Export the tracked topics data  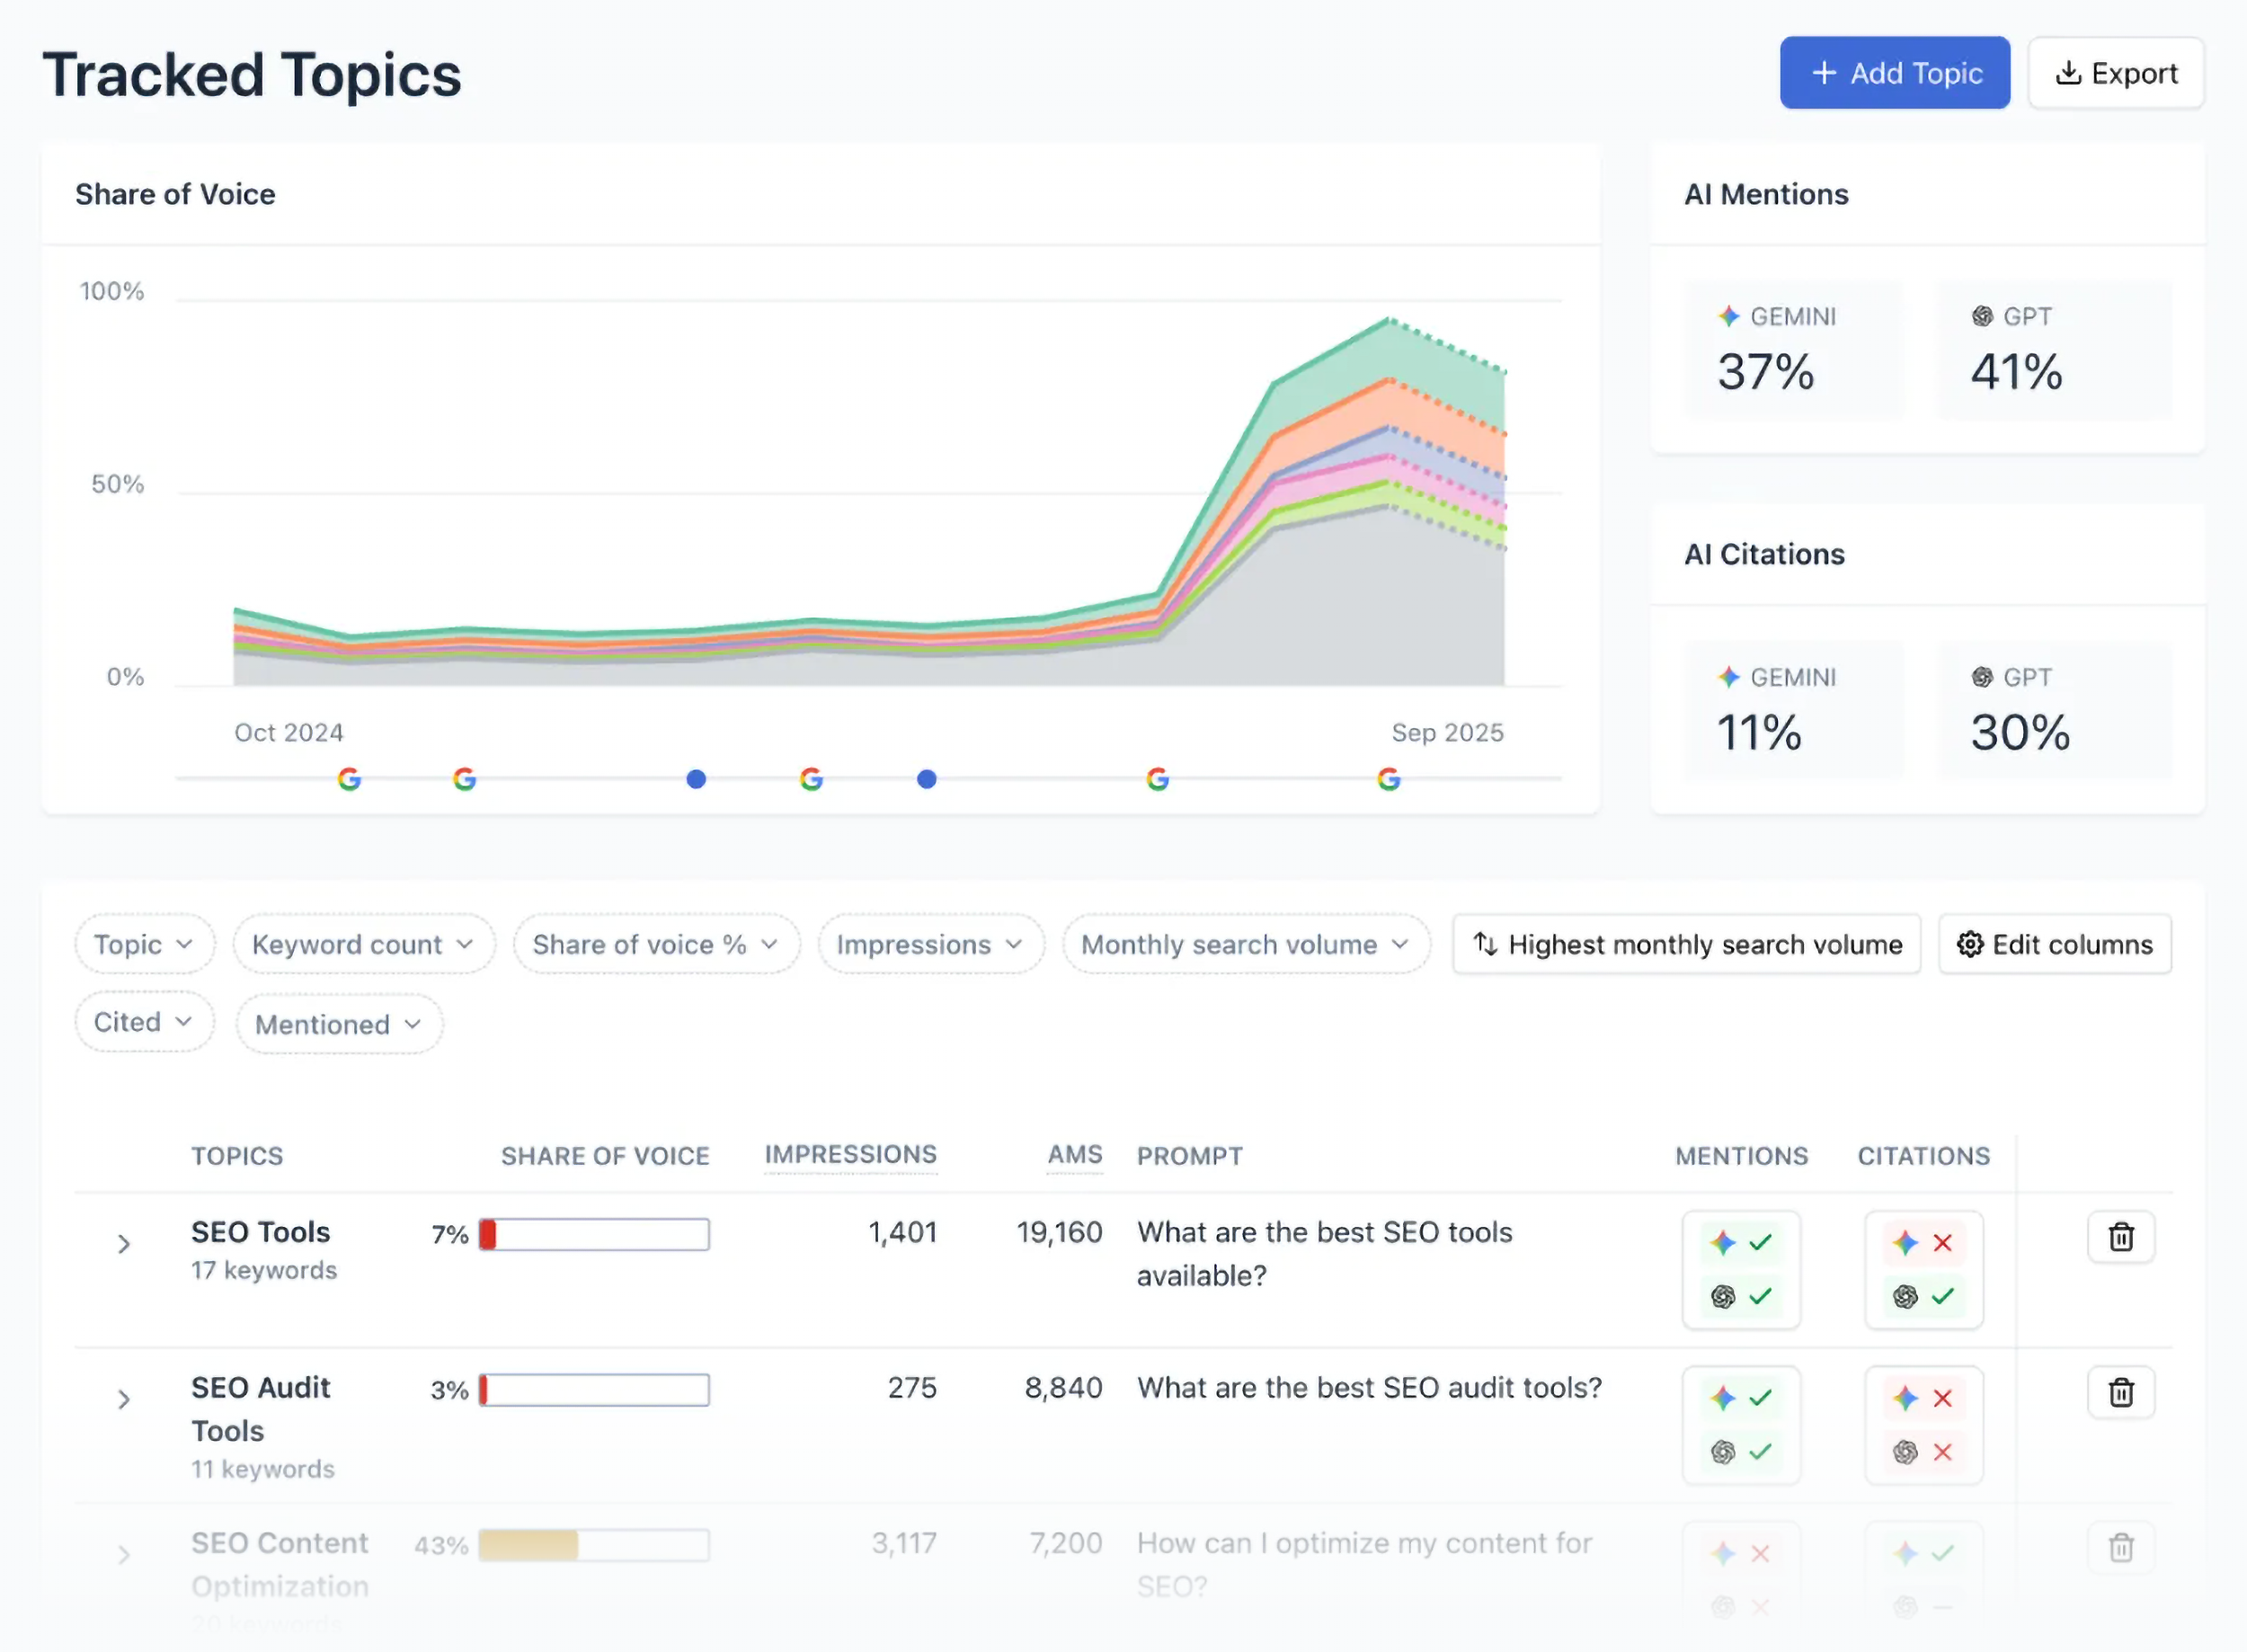click(x=2115, y=73)
